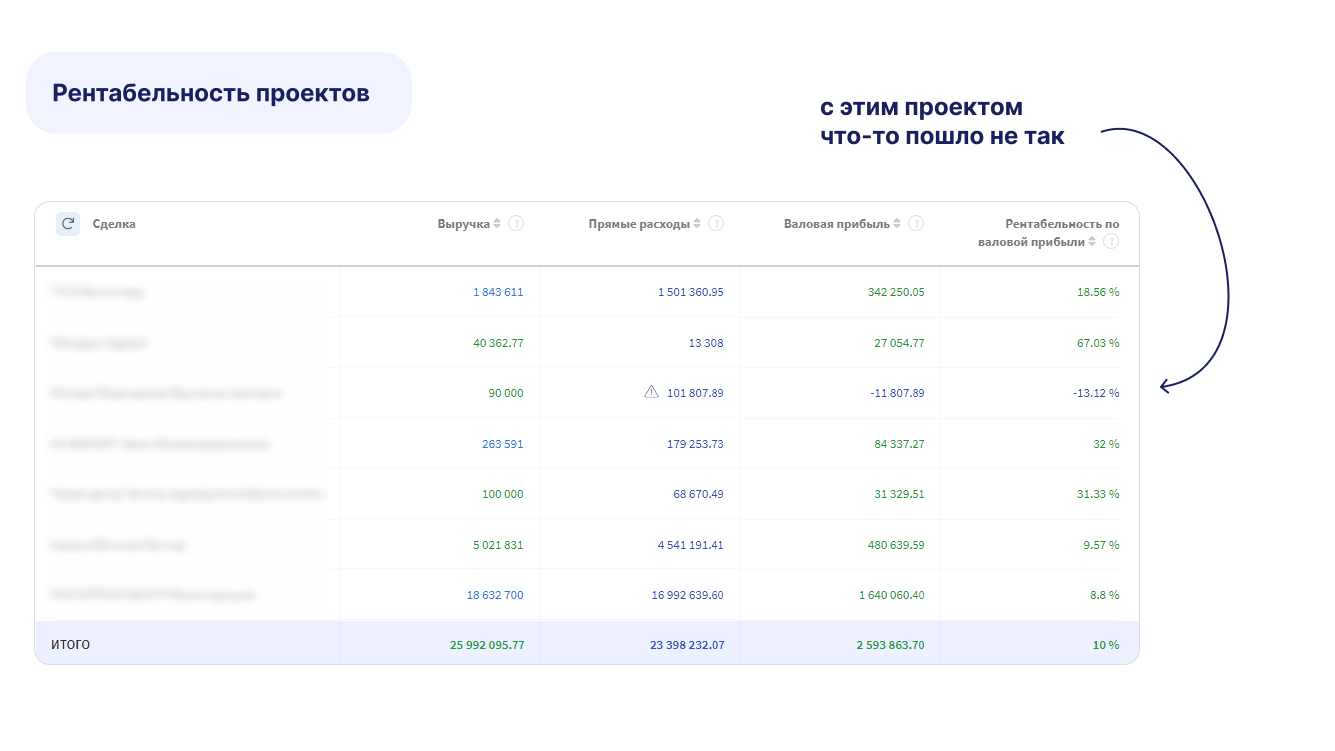This screenshot has height=751, width=1335.
Task: Click the Рентабельность проектов title badge
Action: [x=218, y=93]
